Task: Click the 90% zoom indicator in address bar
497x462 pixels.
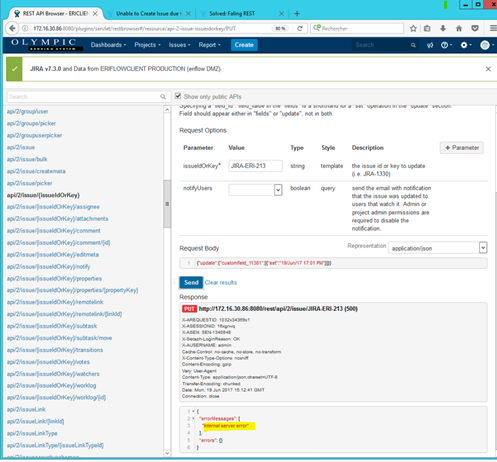Action: pos(280,28)
